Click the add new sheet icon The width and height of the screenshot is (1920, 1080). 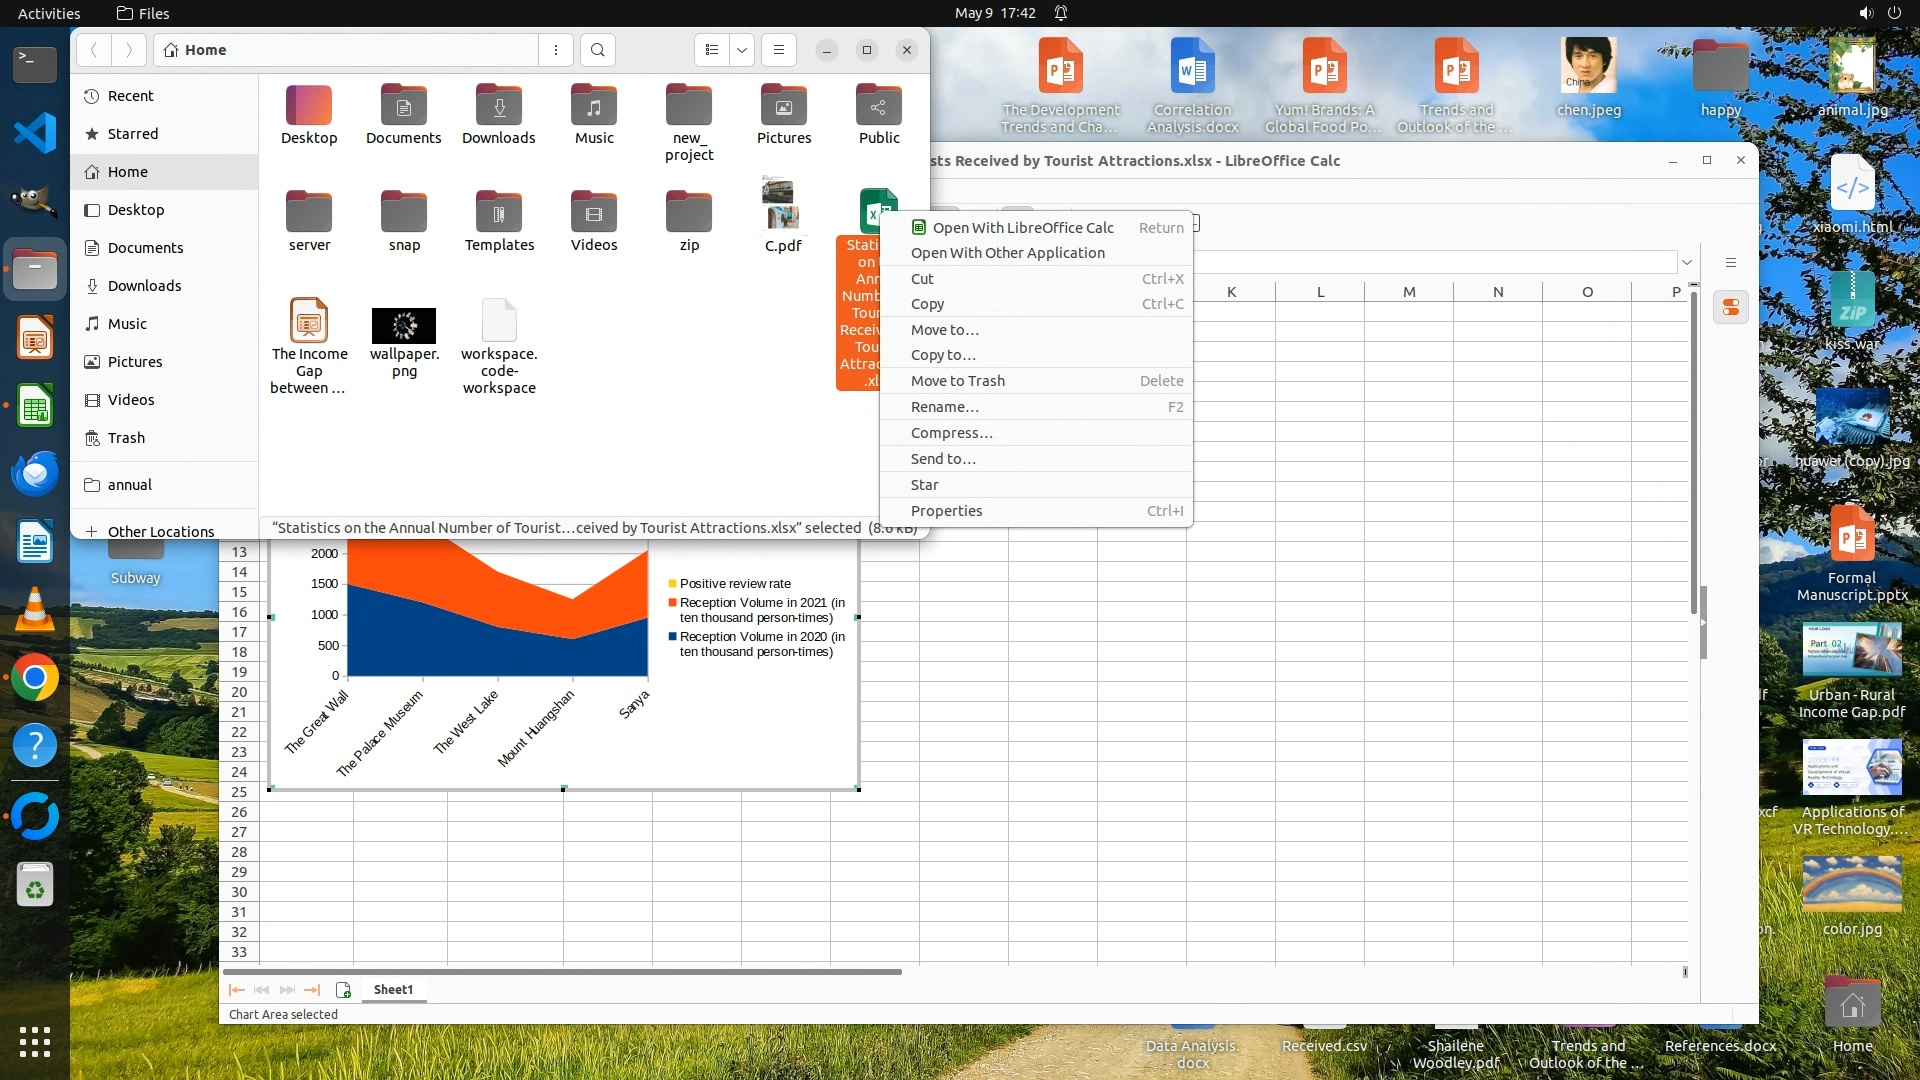(x=343, y=990)
